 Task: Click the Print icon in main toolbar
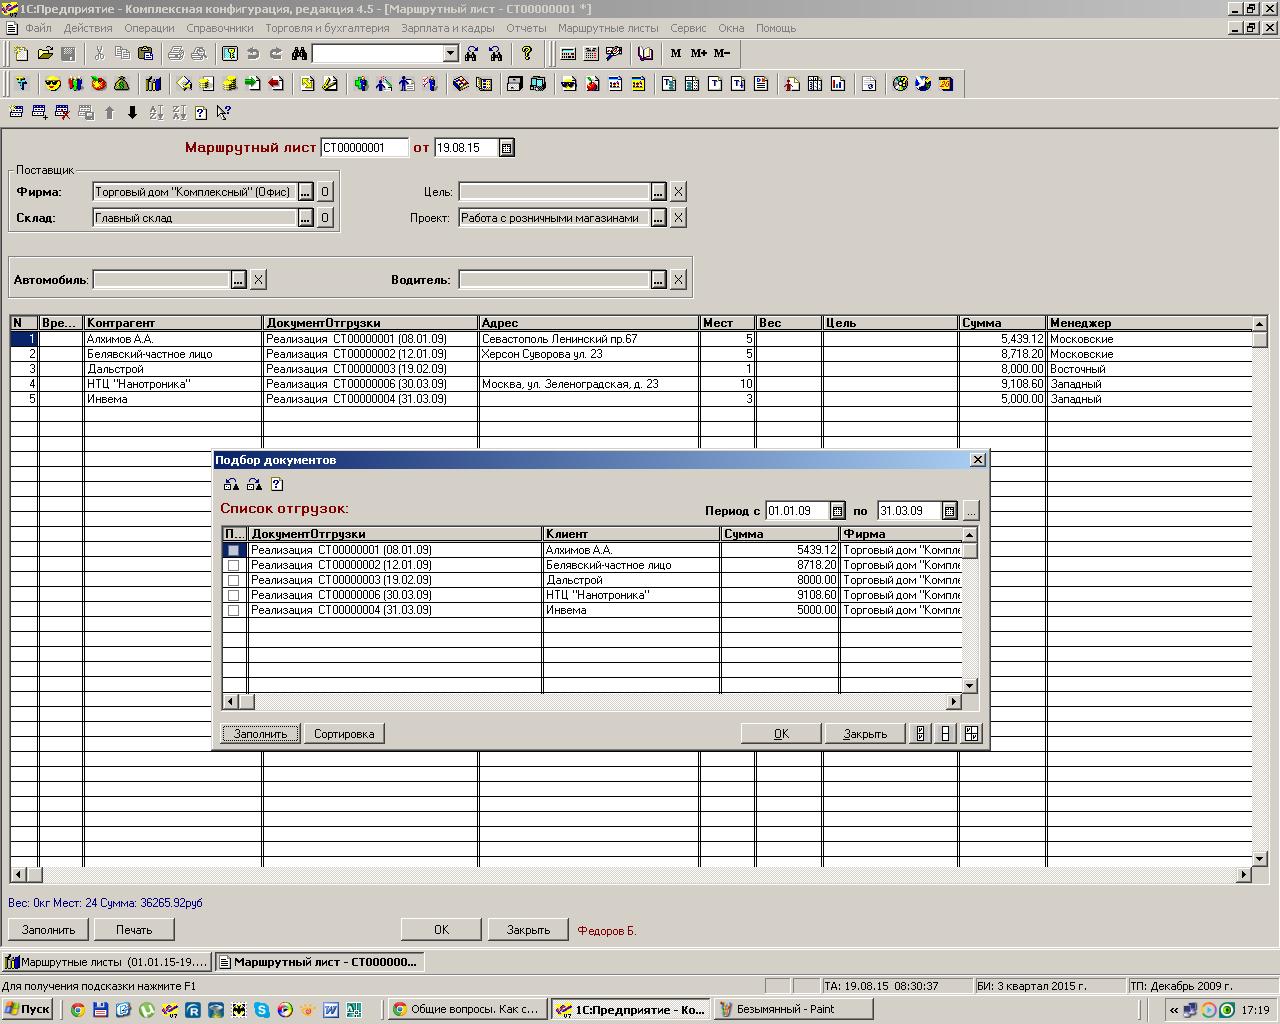click(x=175, y=53)
